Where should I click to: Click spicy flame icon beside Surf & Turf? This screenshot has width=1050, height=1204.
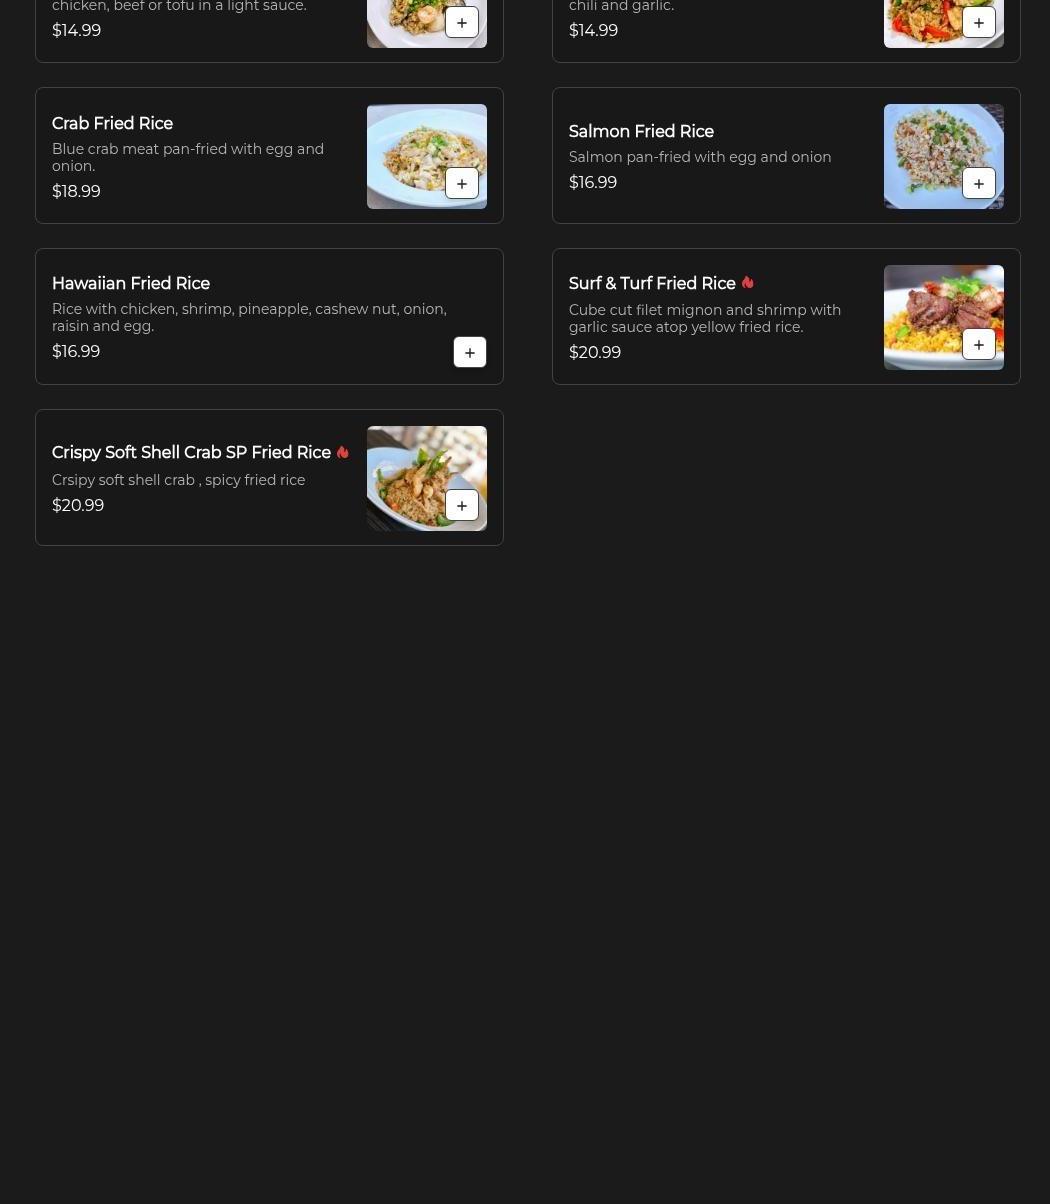(747, 283)
